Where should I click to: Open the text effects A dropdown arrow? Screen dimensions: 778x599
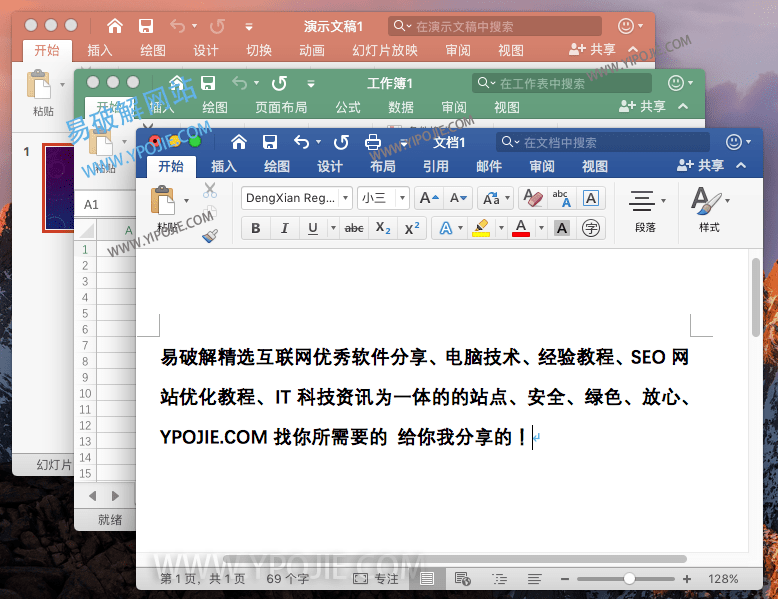460,228
